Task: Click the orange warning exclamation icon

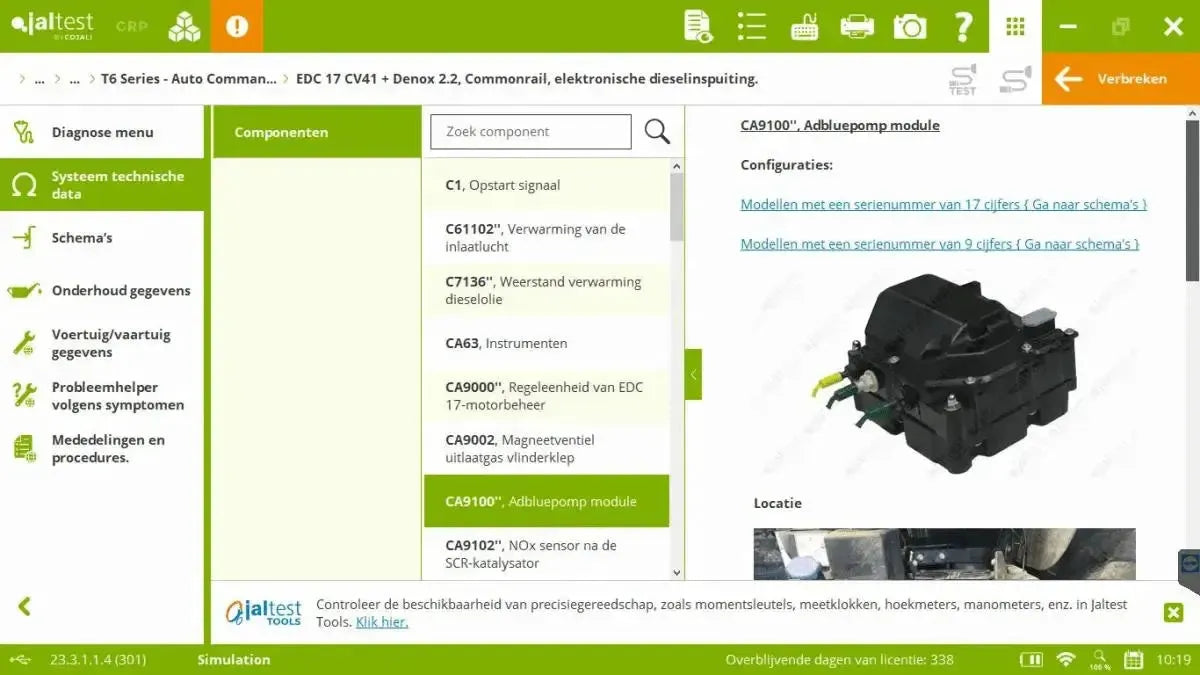Action: tap(237, 26)
